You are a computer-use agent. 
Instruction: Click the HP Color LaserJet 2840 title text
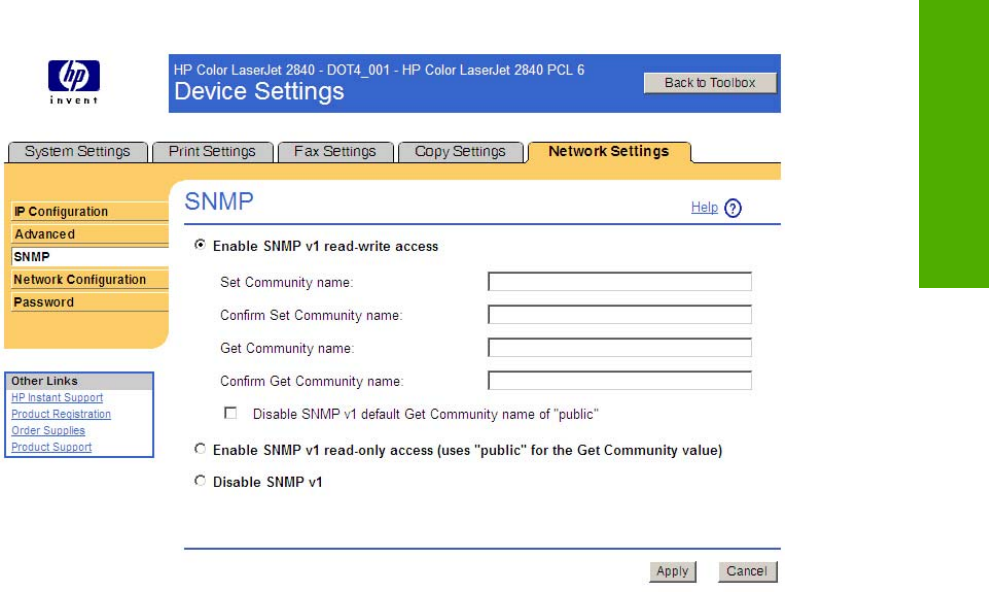[379, 70]
